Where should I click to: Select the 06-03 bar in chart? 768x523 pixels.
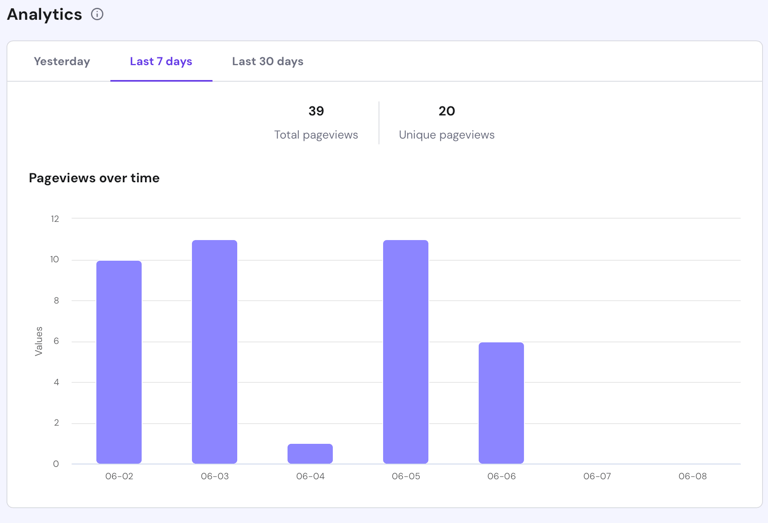click(215, 352)
